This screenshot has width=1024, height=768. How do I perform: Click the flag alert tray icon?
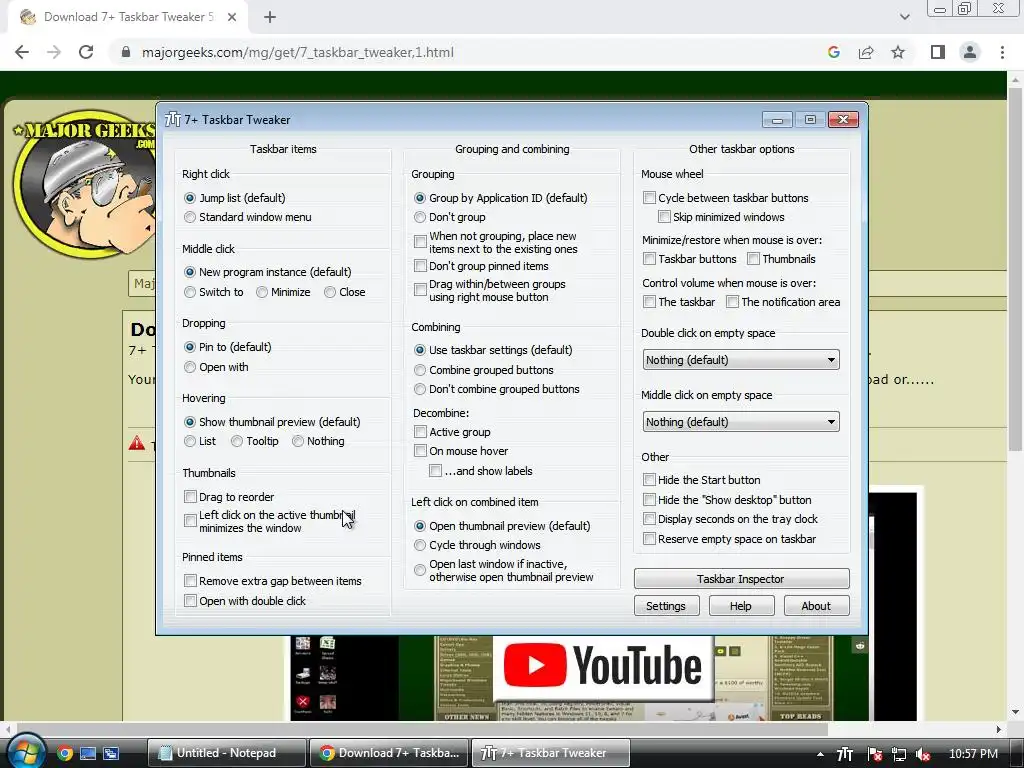pos(874,754)
